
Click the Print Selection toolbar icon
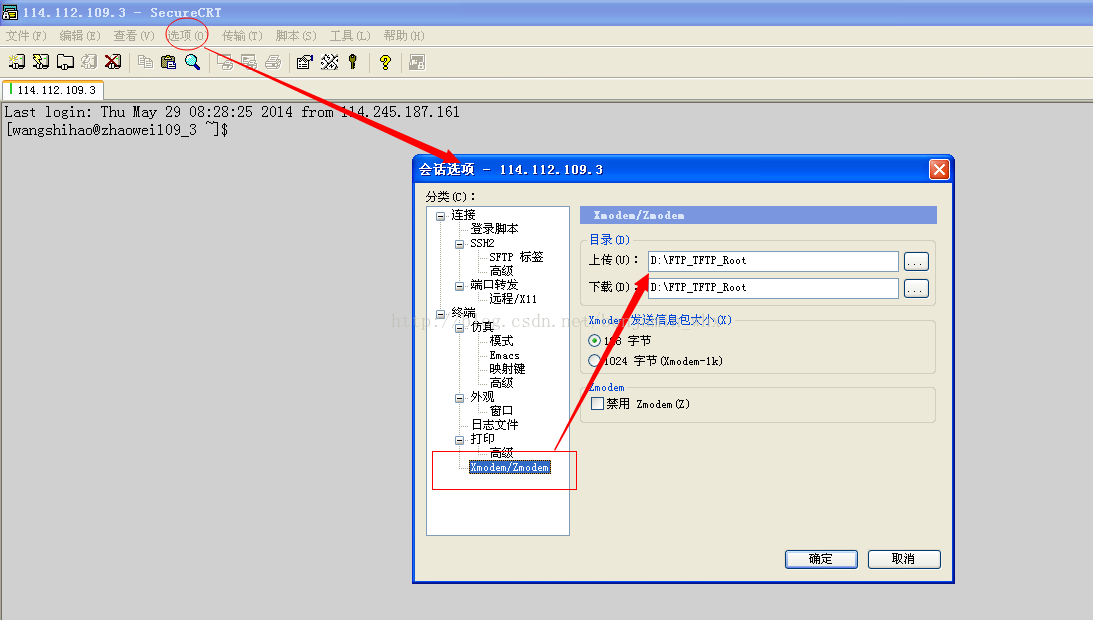[x=249, y=62]
